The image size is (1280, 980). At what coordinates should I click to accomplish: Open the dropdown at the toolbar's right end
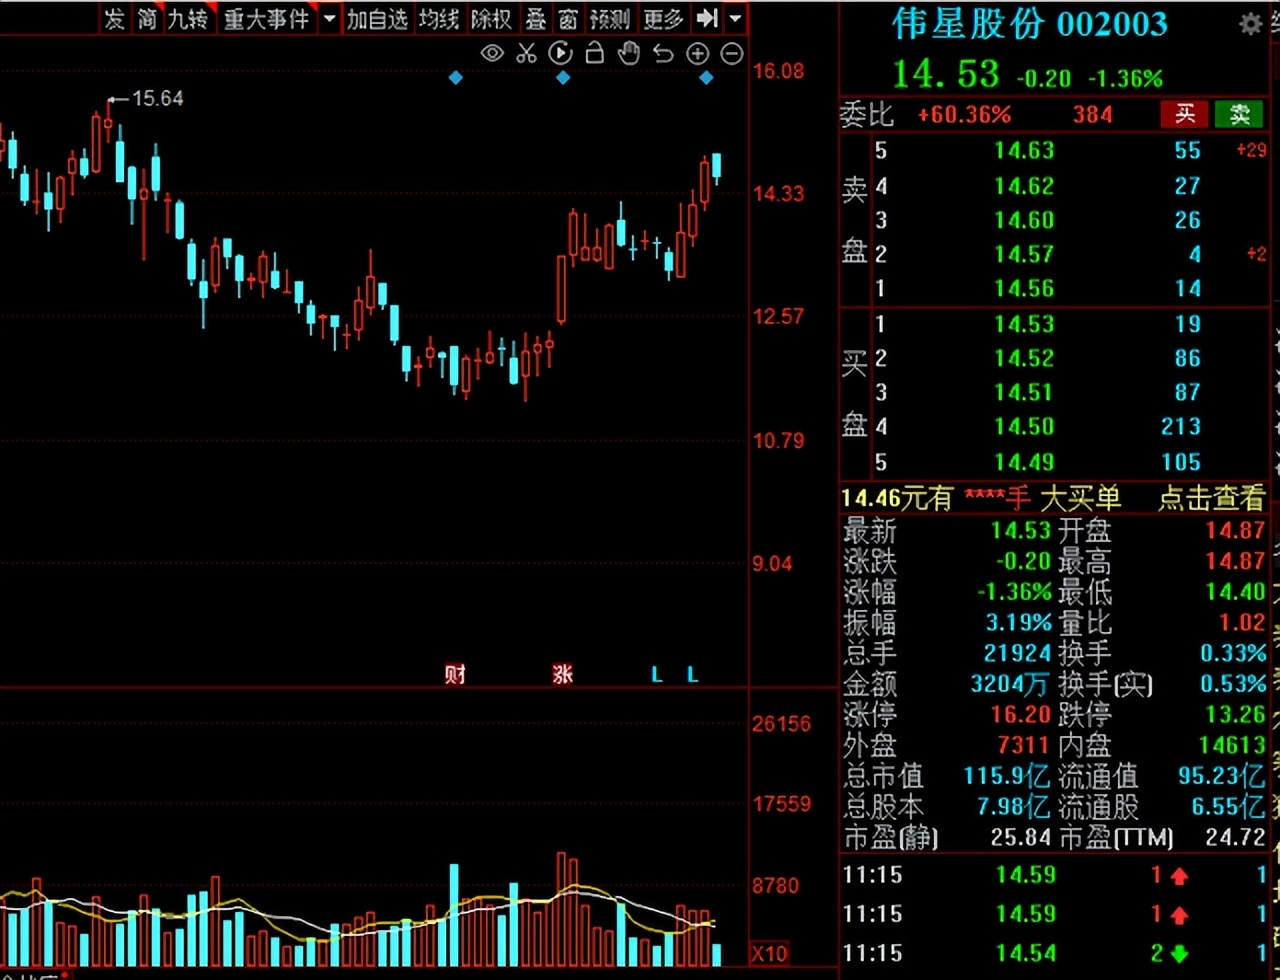pyautogui.click(x=735, y=18)
